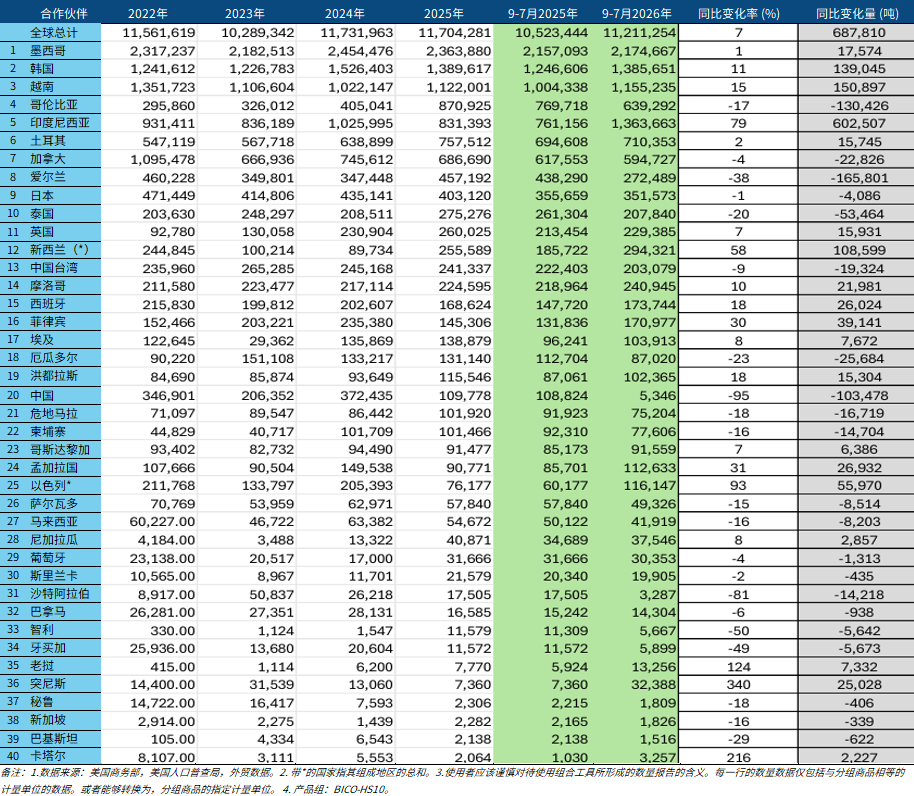Click the 新加坡 row label

(48, 720)
